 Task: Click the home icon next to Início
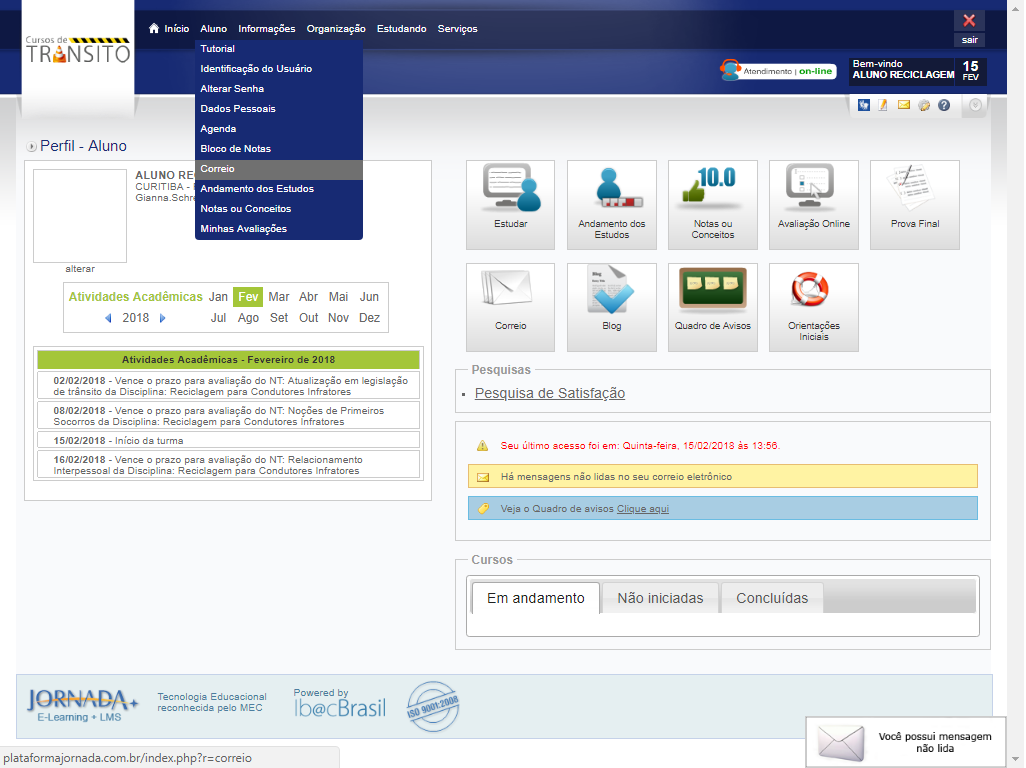pyautogui.click(x=154, y=28)
